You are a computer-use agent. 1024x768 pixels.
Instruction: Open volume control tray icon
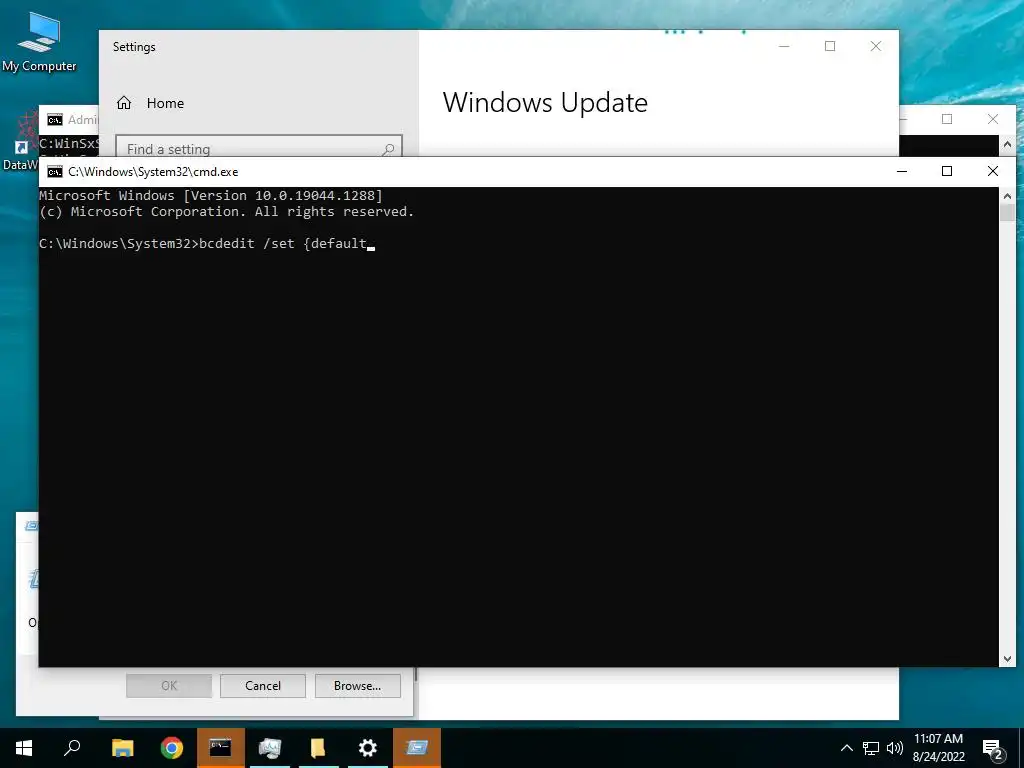coord(895,748)
